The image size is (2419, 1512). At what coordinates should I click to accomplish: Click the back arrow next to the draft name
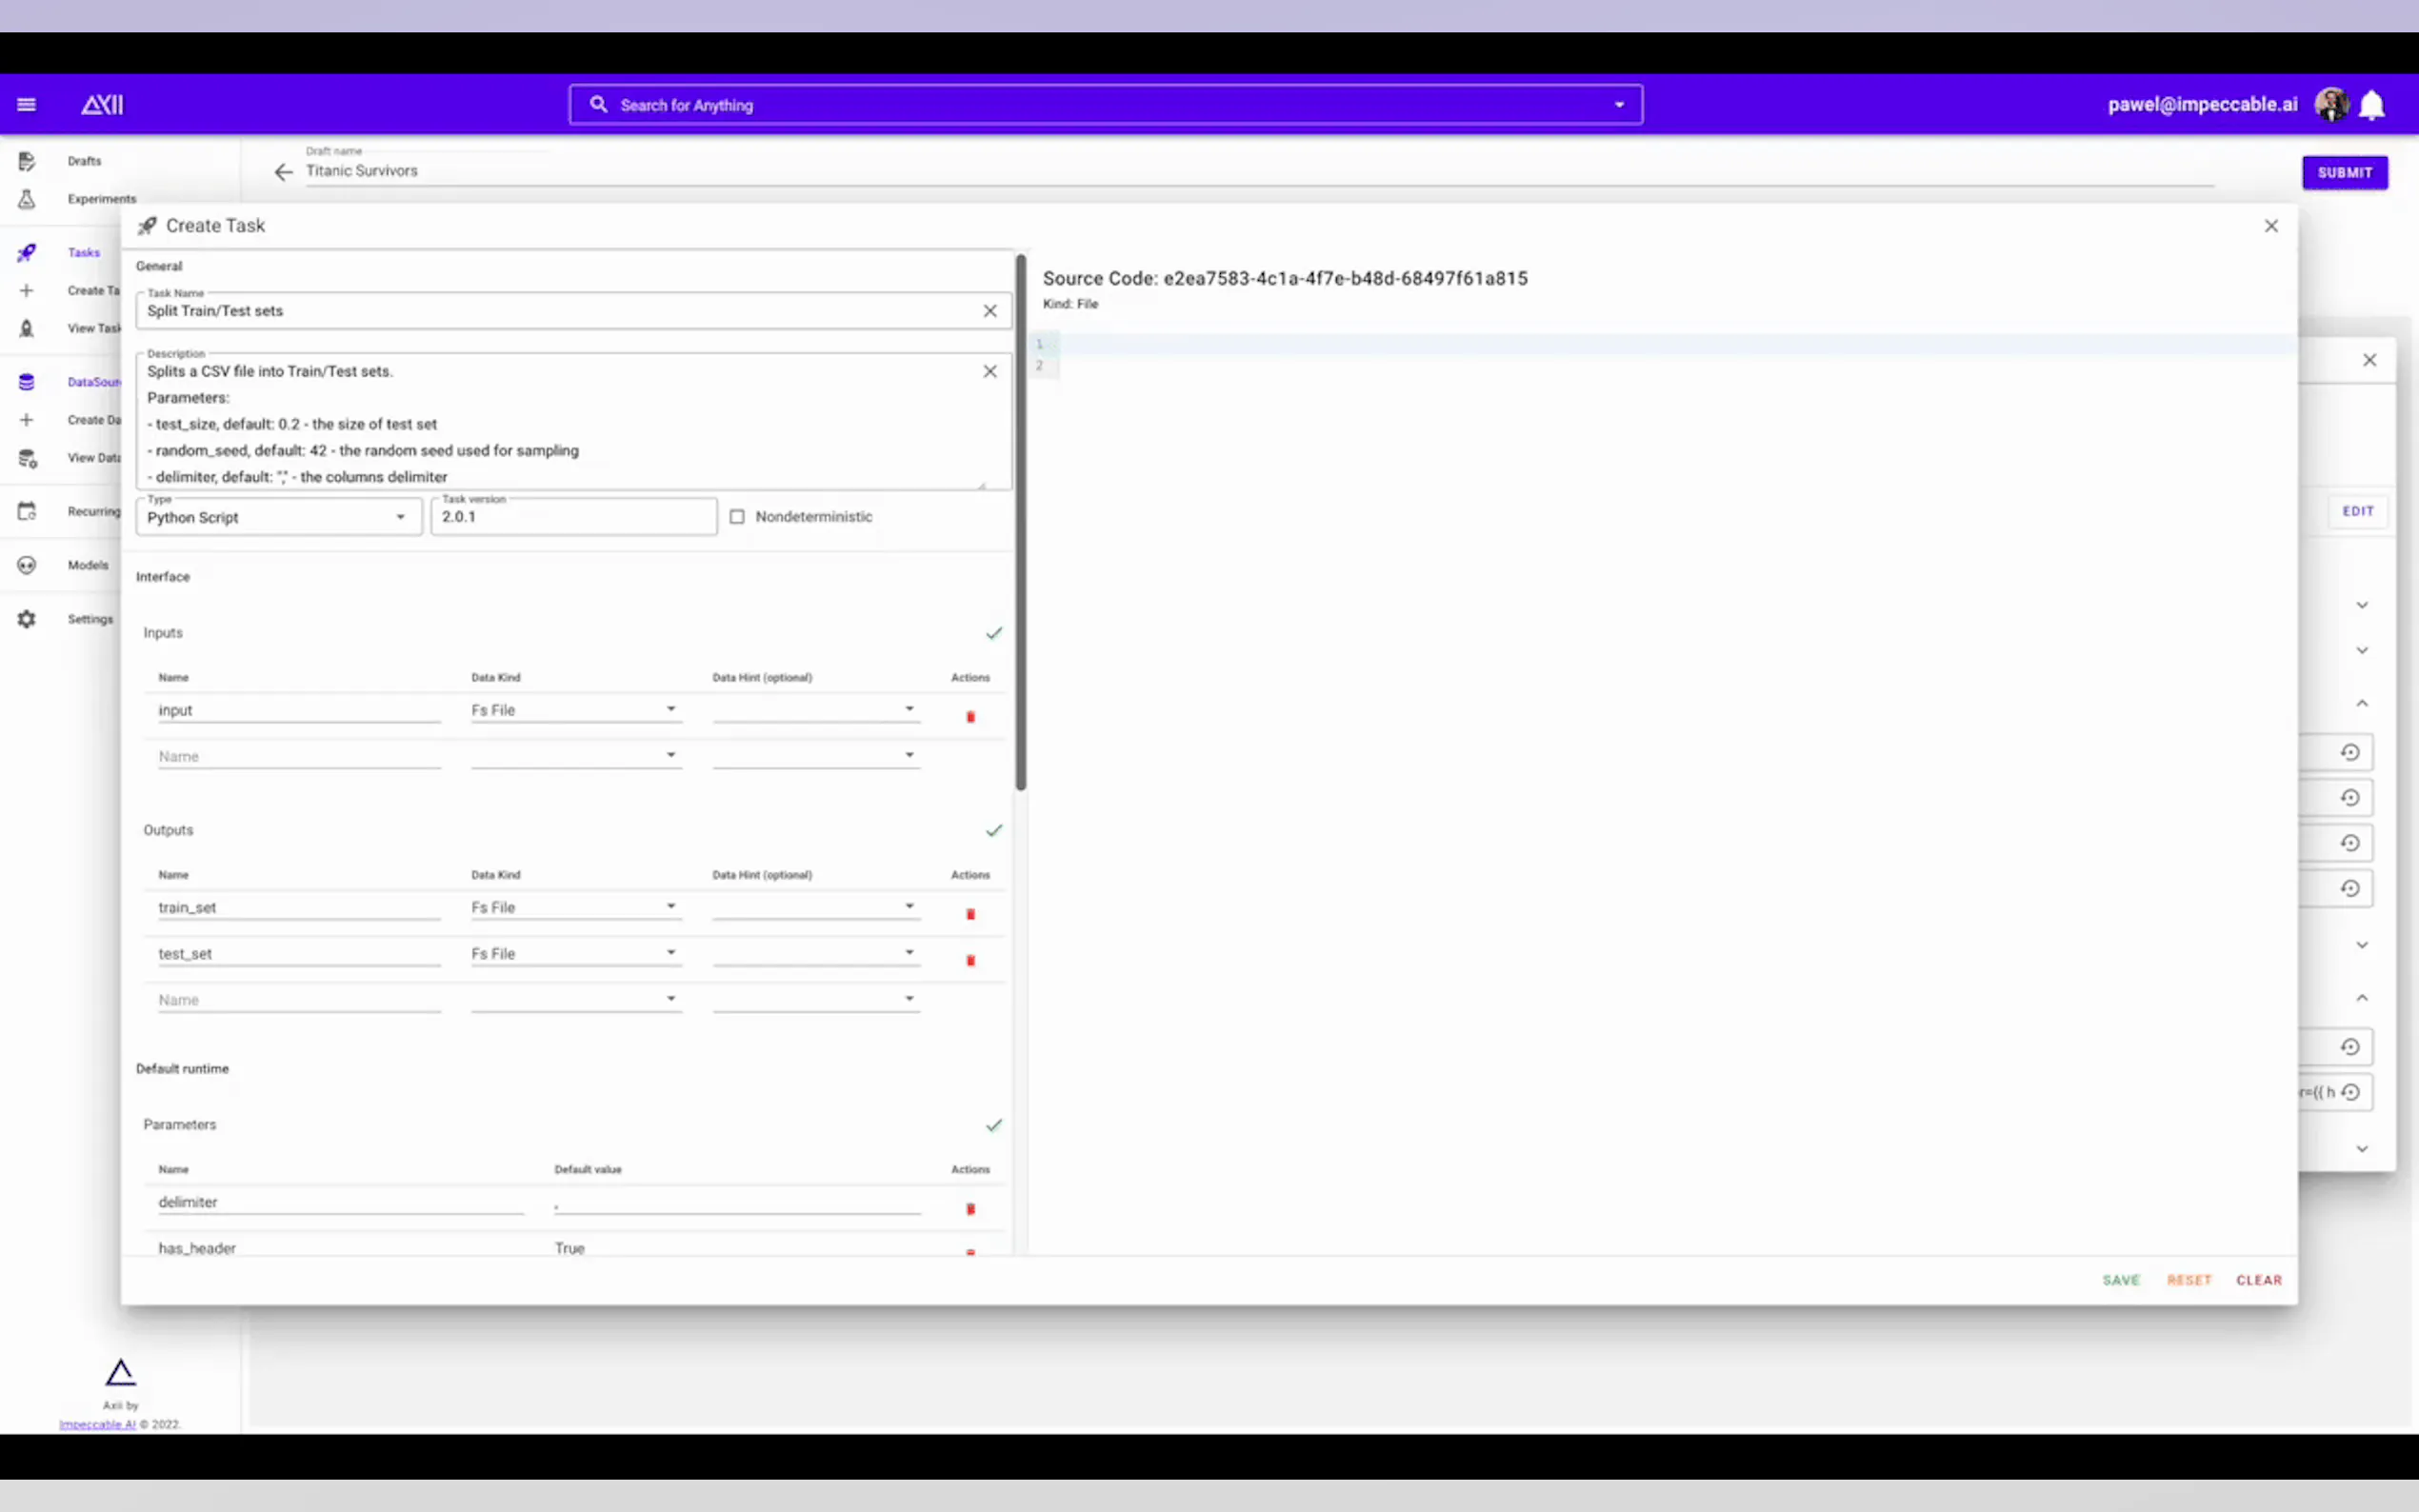(x=283, y=173)
